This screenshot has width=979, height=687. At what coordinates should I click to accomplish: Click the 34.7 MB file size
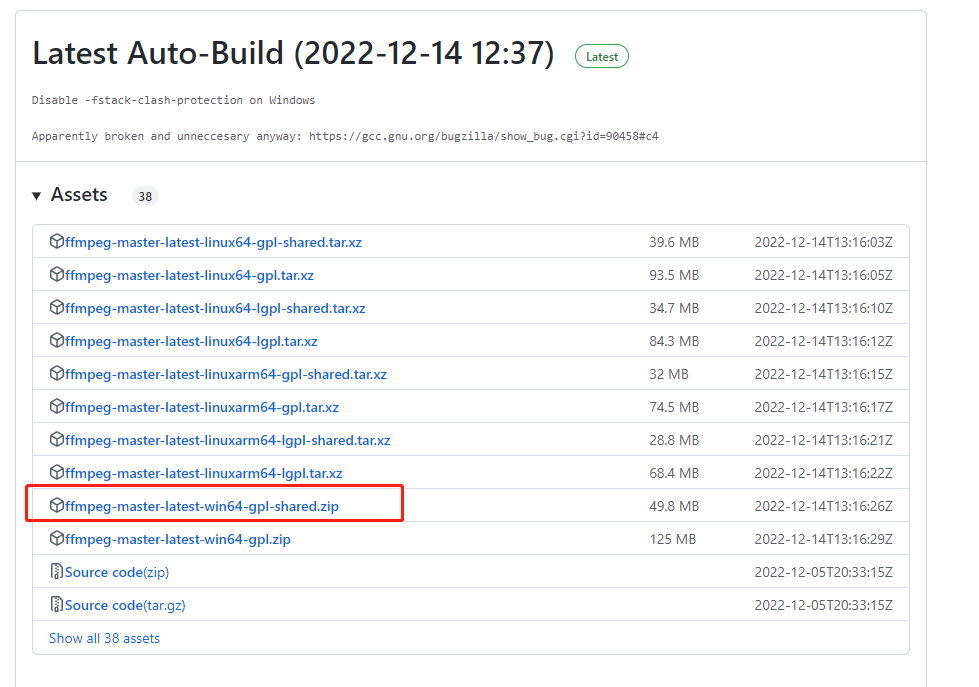(x=674, y=309)
